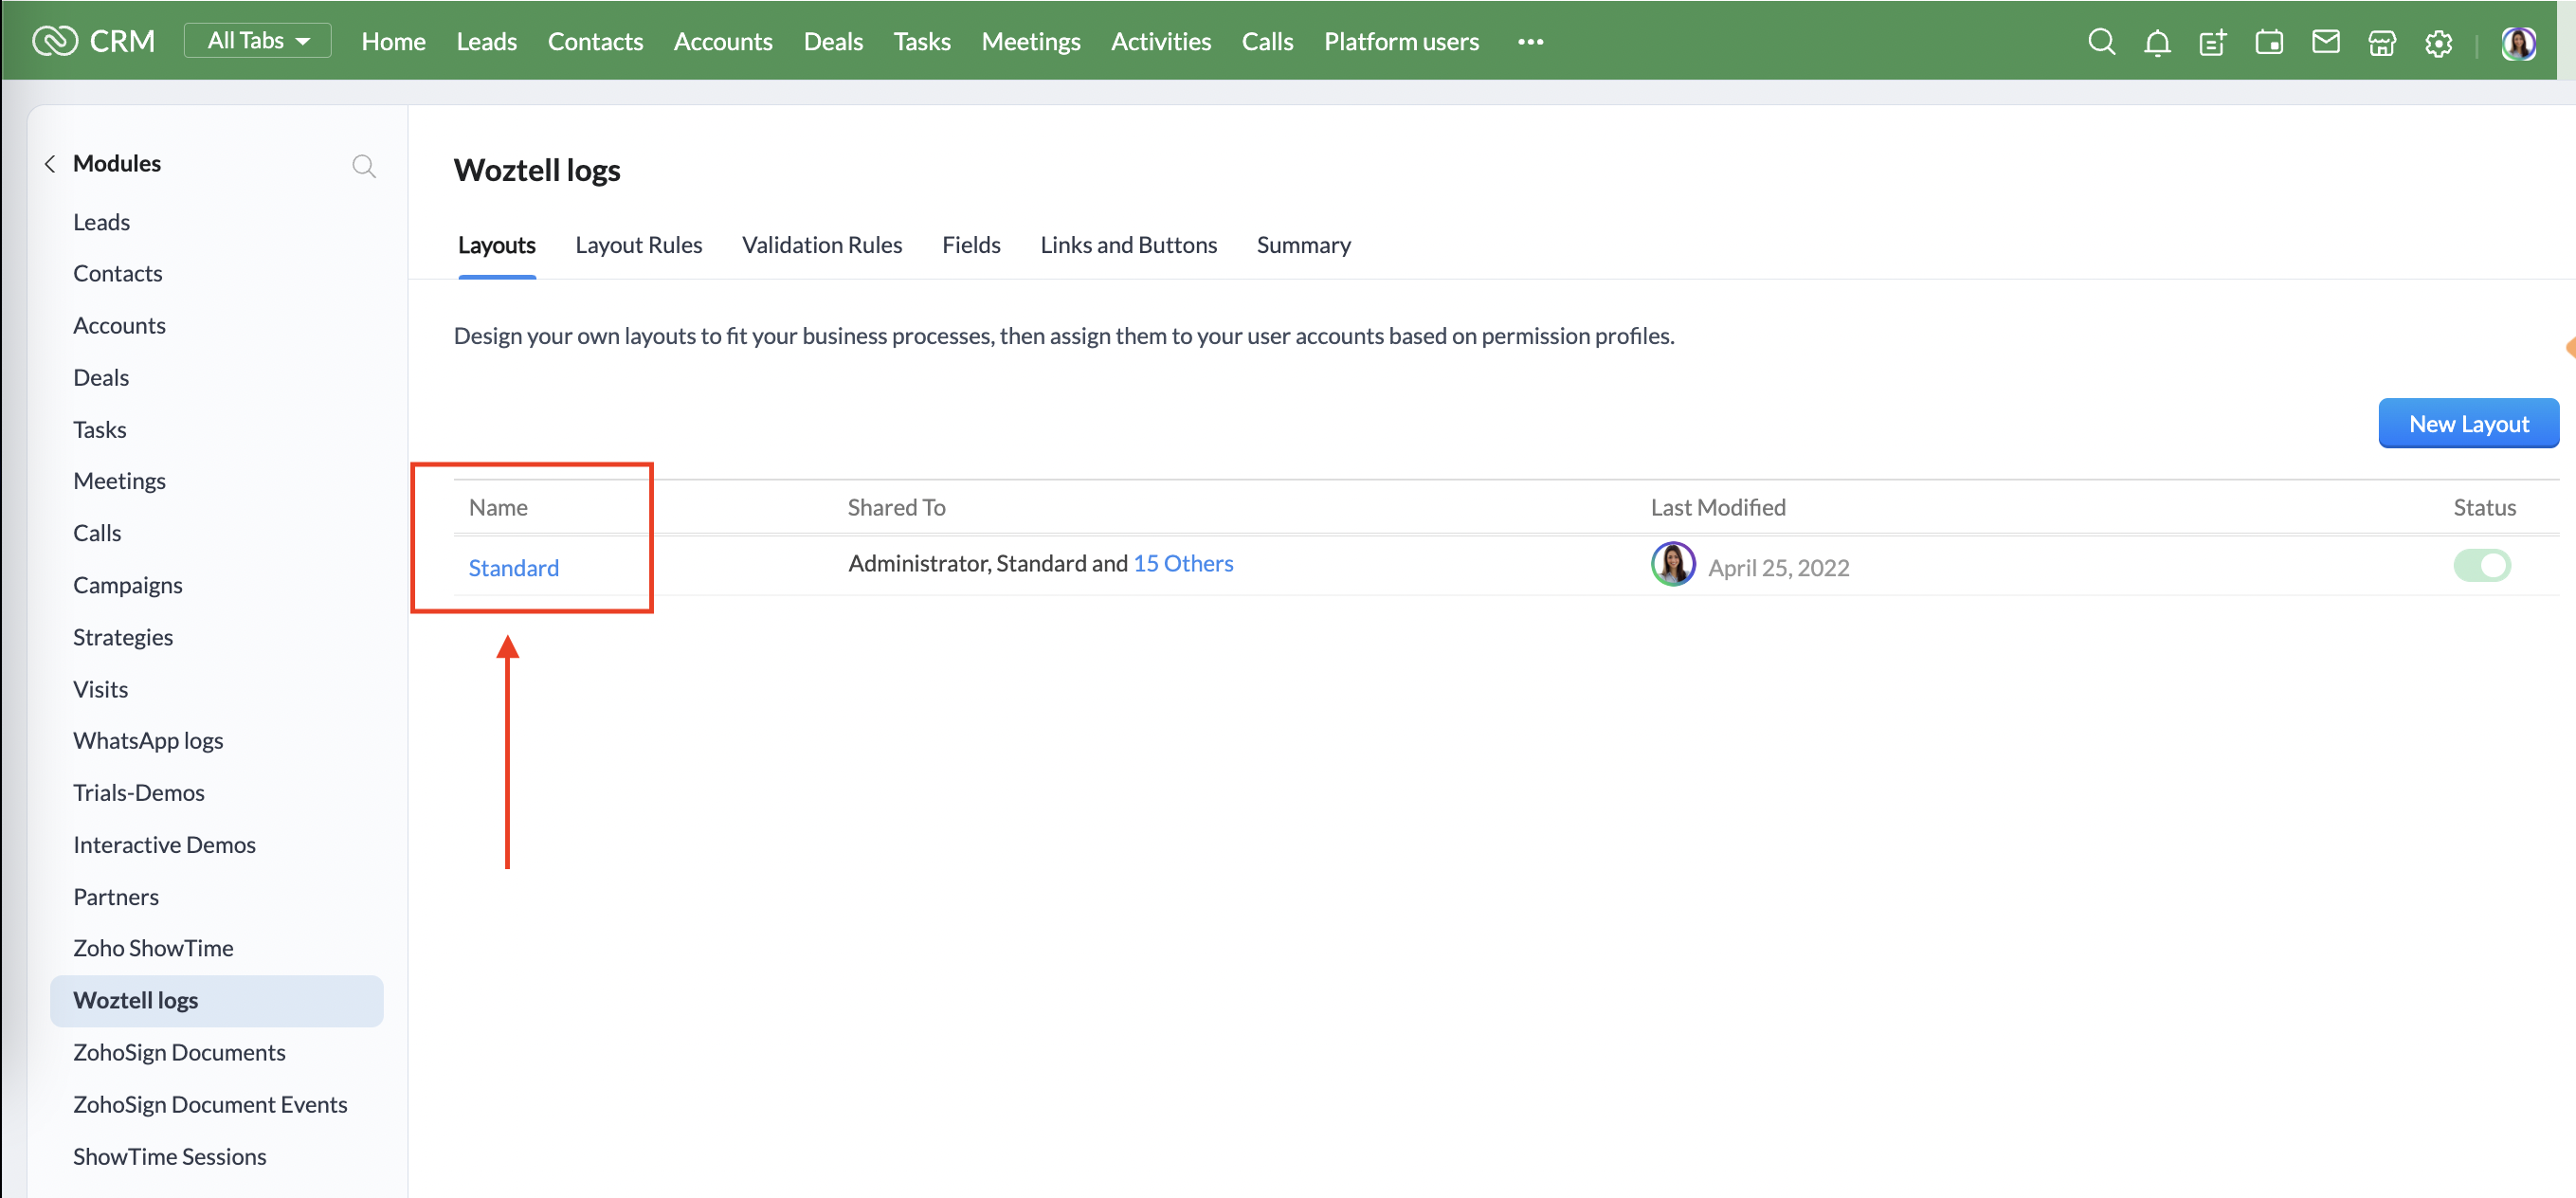Viewport: 2576px width, 1198px height.
Task: Switch to the Validation Rules tab
Action: [x=821, y=245]
